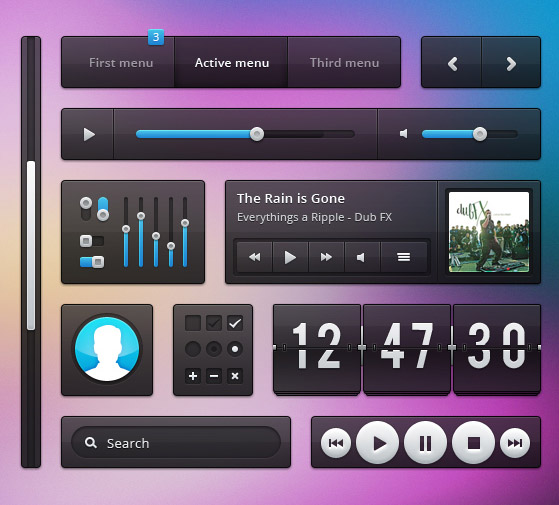The width and height of the screenshot is (559, 505).
Task: Toggle the gray vertical switch in equalizer panel
Action: click(x=86, y=208)
